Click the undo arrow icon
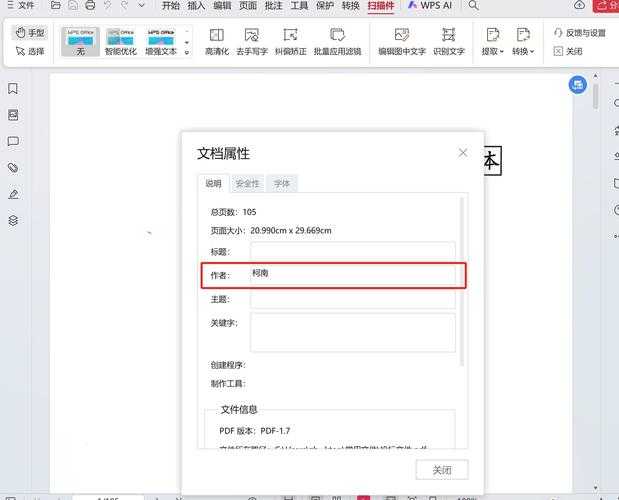The width and height of the screenshot is (619, 500). pos(107,5)
